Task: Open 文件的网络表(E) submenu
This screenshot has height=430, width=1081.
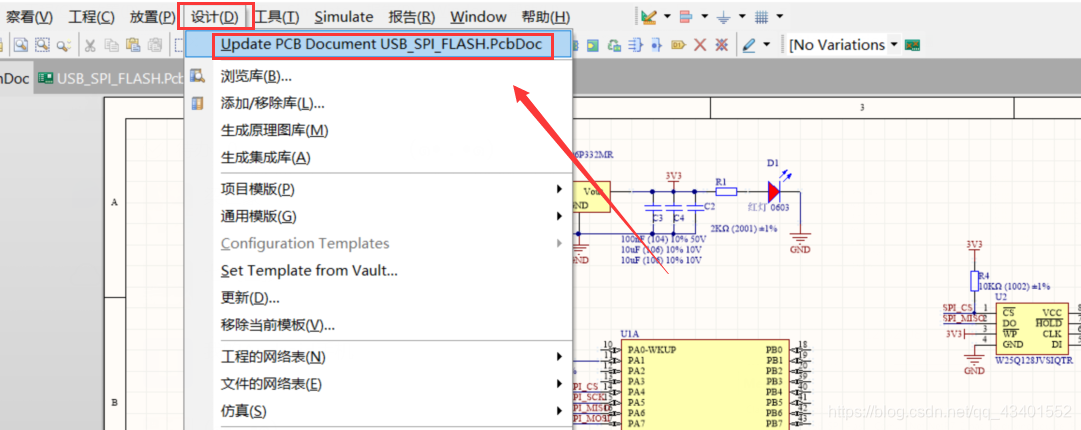Action: [x=379, y=384]
